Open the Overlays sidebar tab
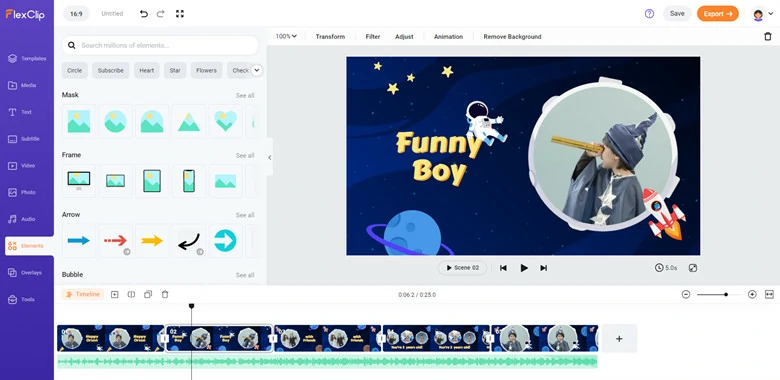 (x=27, y=273)
